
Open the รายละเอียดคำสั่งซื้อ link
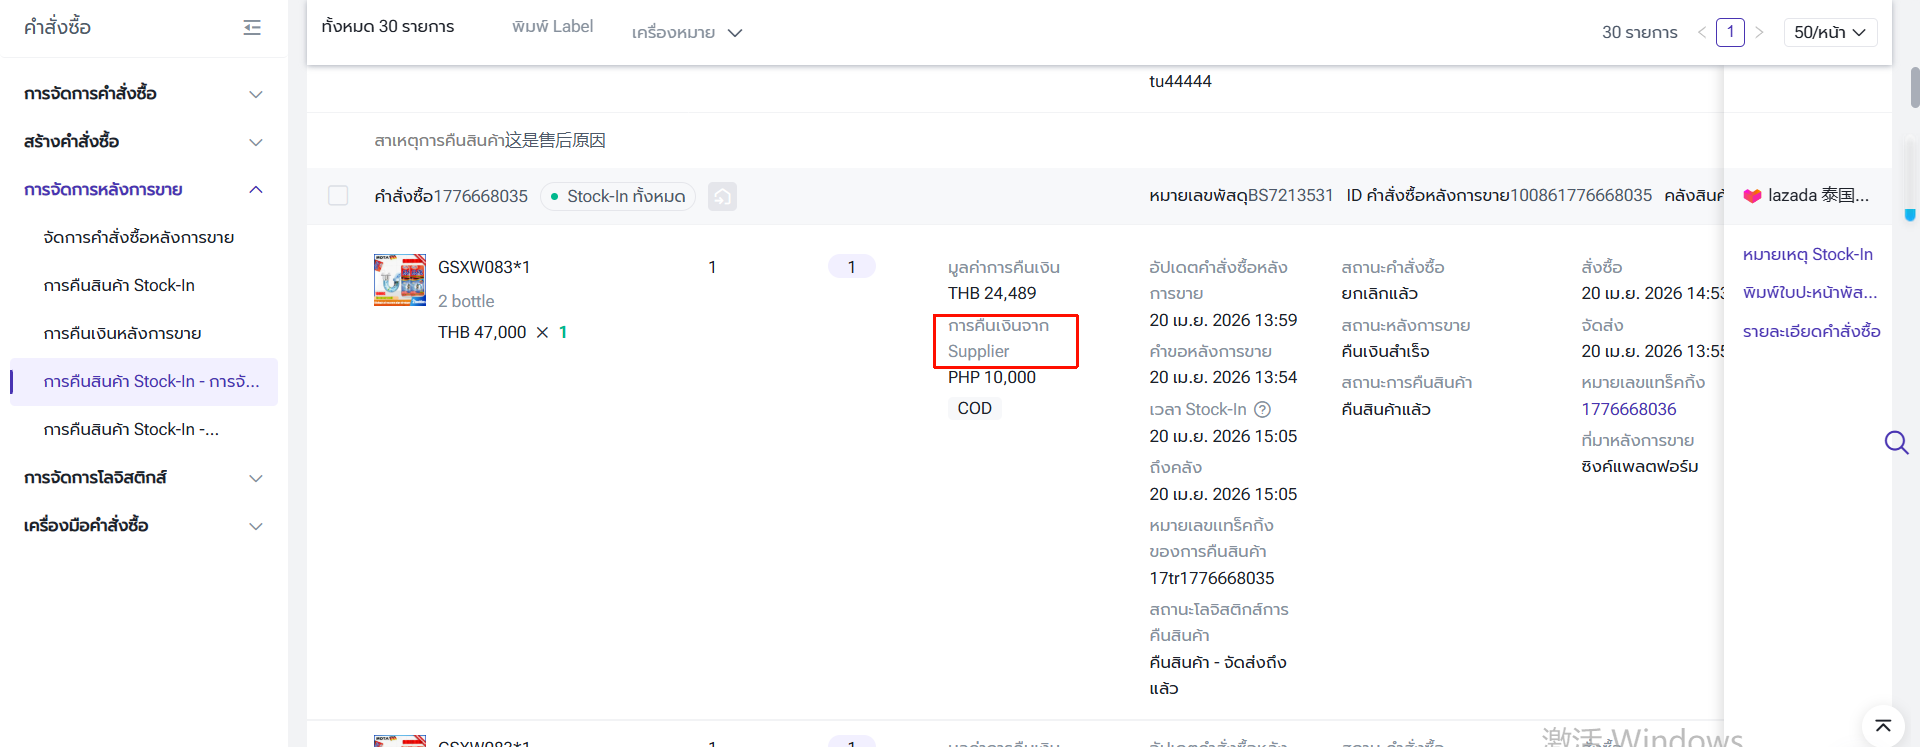1812,331
